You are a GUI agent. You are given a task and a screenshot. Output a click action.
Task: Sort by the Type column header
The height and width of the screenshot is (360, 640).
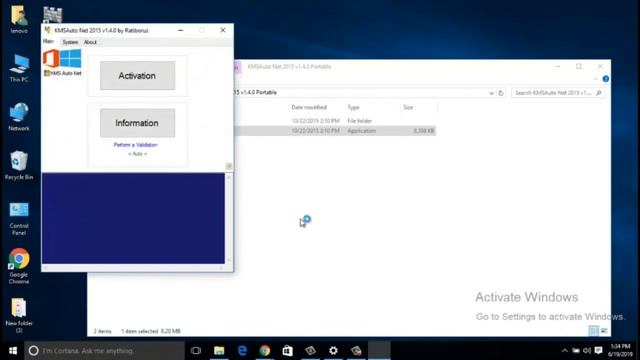353,107
